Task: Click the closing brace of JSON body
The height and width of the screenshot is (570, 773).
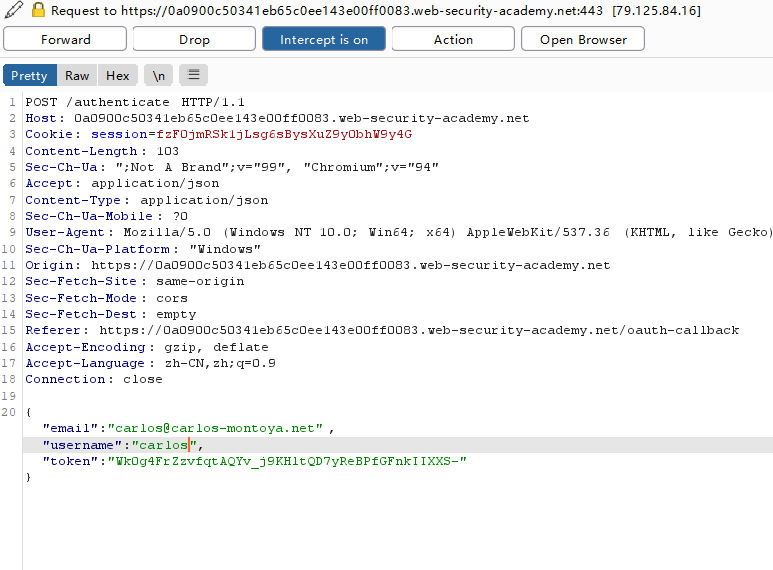Action: coord(28,477)
